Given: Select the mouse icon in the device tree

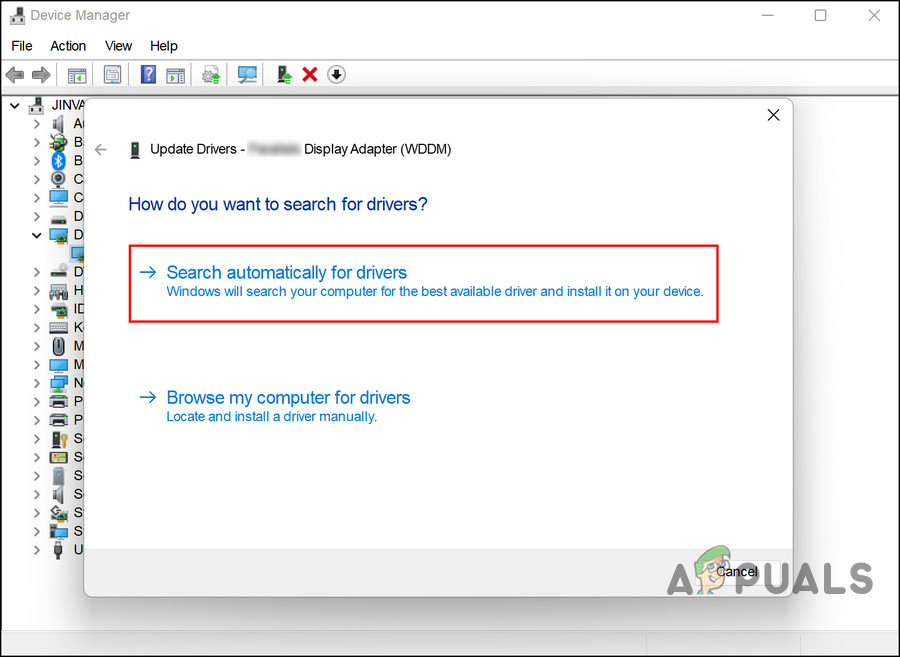Looking at the screenshot, I should pyautogui.click(x=59, y=347).
